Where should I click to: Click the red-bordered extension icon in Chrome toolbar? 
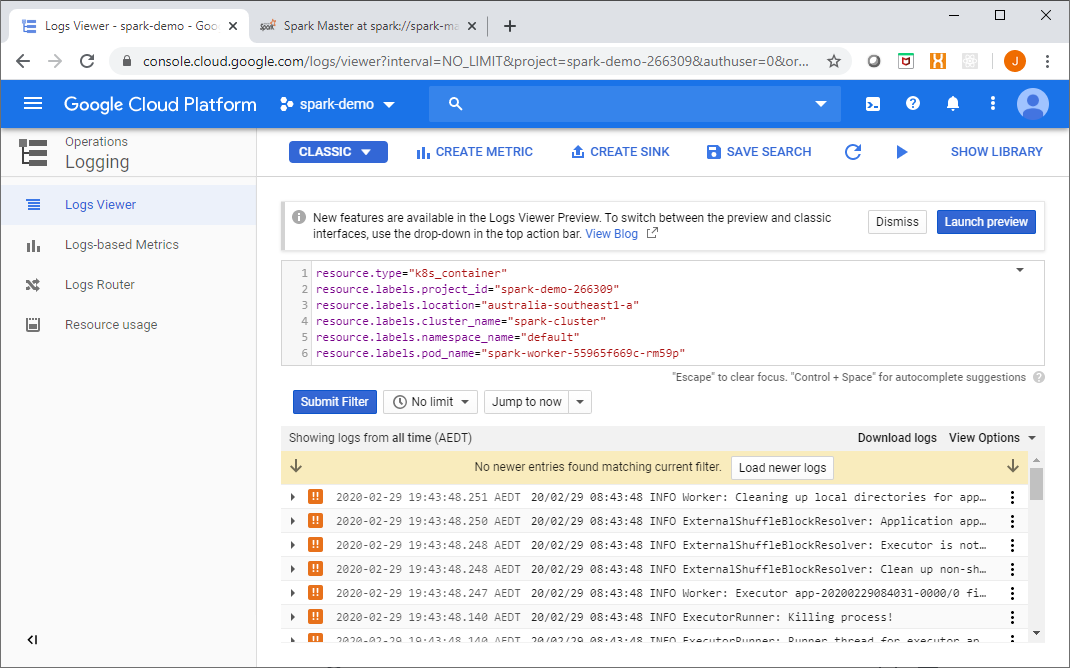(x=906, y=61)
